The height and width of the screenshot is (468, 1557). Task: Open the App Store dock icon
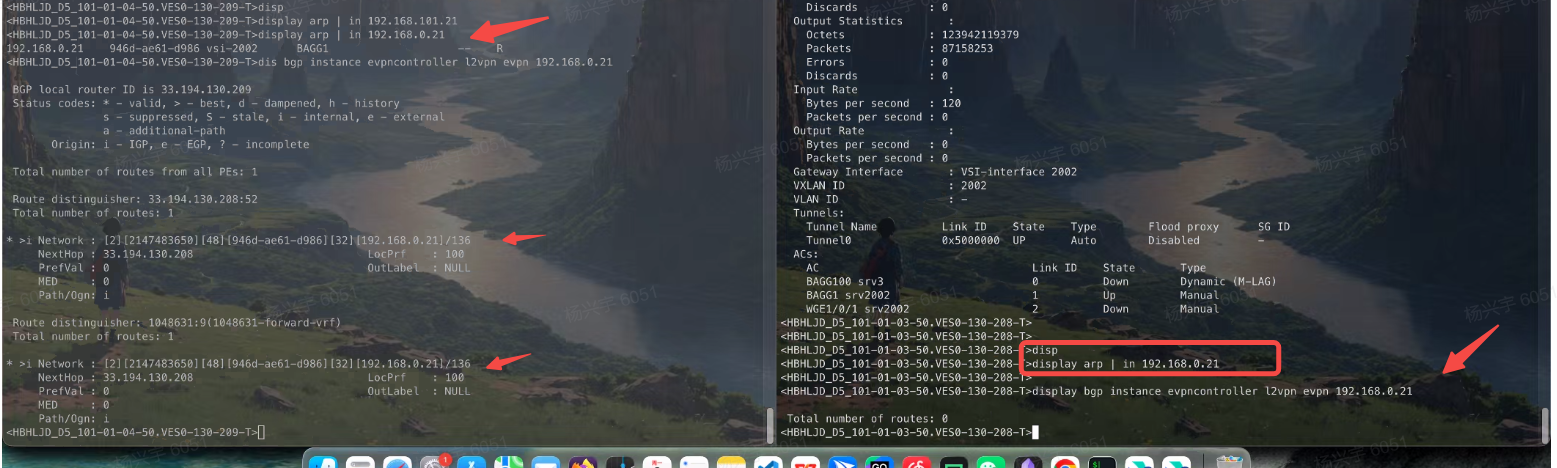pyautogui.click(x=323, y=463)
